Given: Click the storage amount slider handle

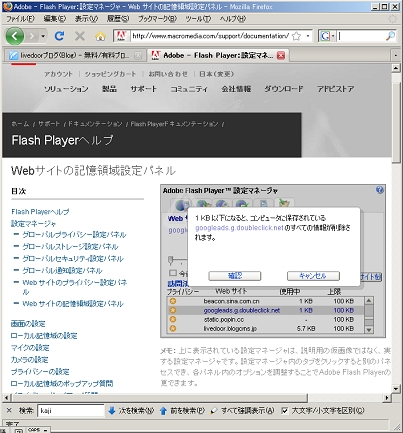Looking at the screenshot, I should 171,260.
